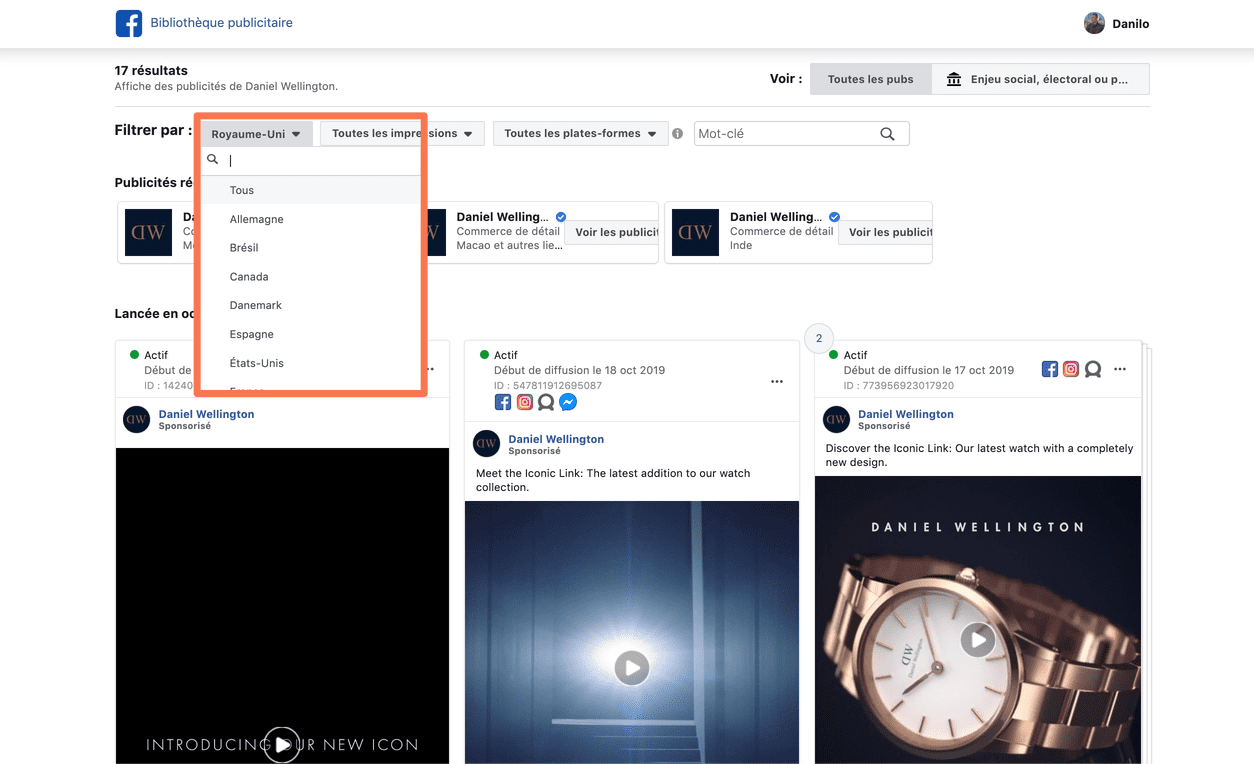Open Daniel Welling... page for Inde
This screenshot has width=1254, height=764.
pos(776,216)
